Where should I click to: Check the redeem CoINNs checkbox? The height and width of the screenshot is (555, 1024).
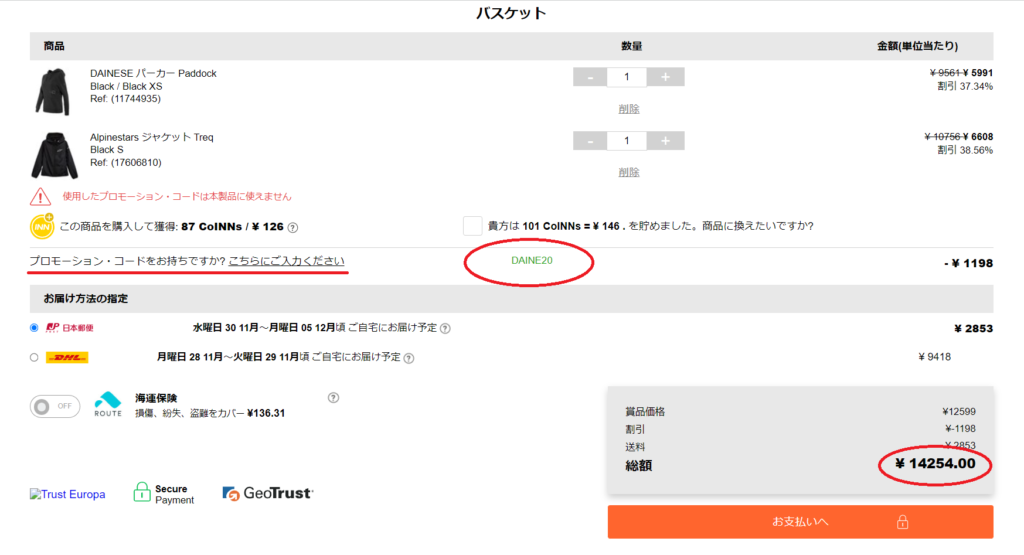coord(473,226)
